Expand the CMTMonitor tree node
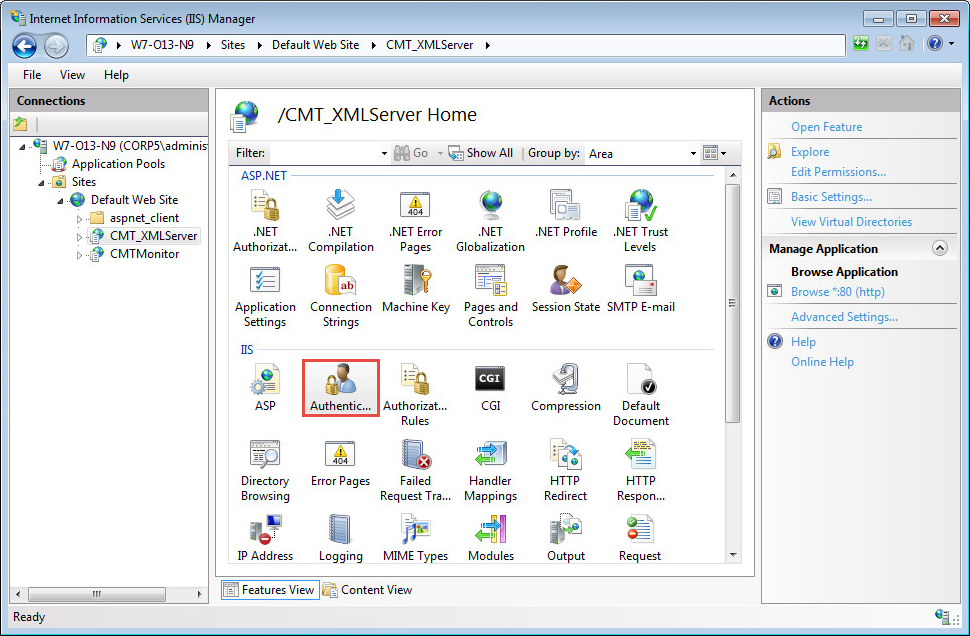The height and width of the screenshot is (636, 970). 79,254
